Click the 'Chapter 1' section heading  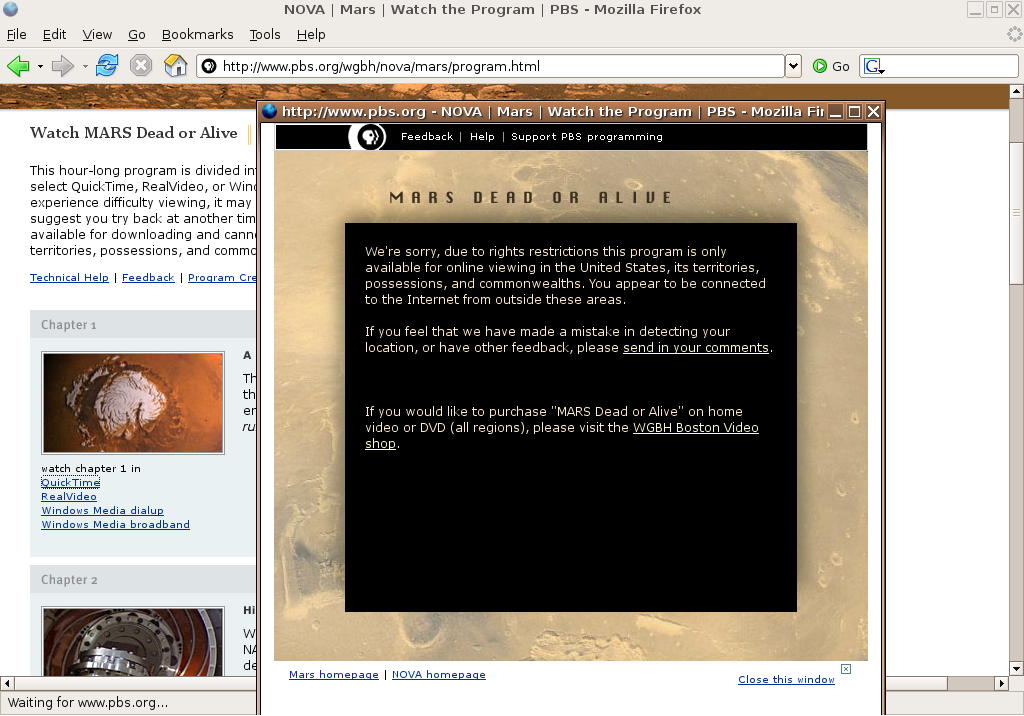pos(69,325)
